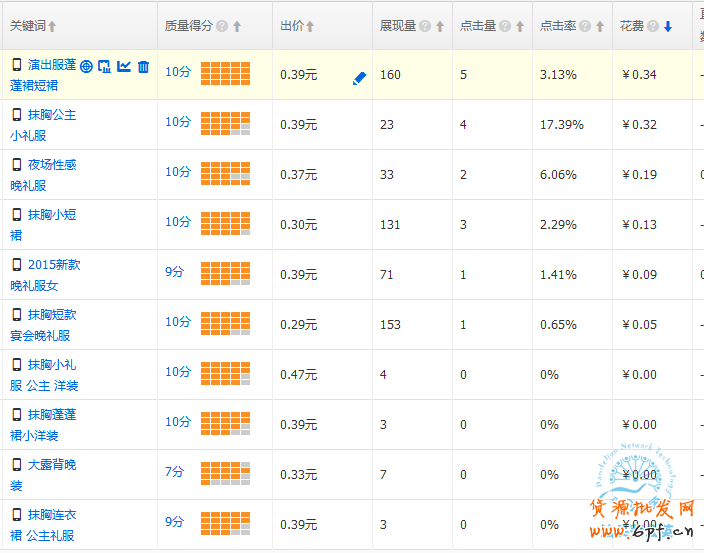Screen dimensions: 704x553
Task: Click the globe icon beside 演出服蓬蓬裙短裙
Action: [87, 67]
